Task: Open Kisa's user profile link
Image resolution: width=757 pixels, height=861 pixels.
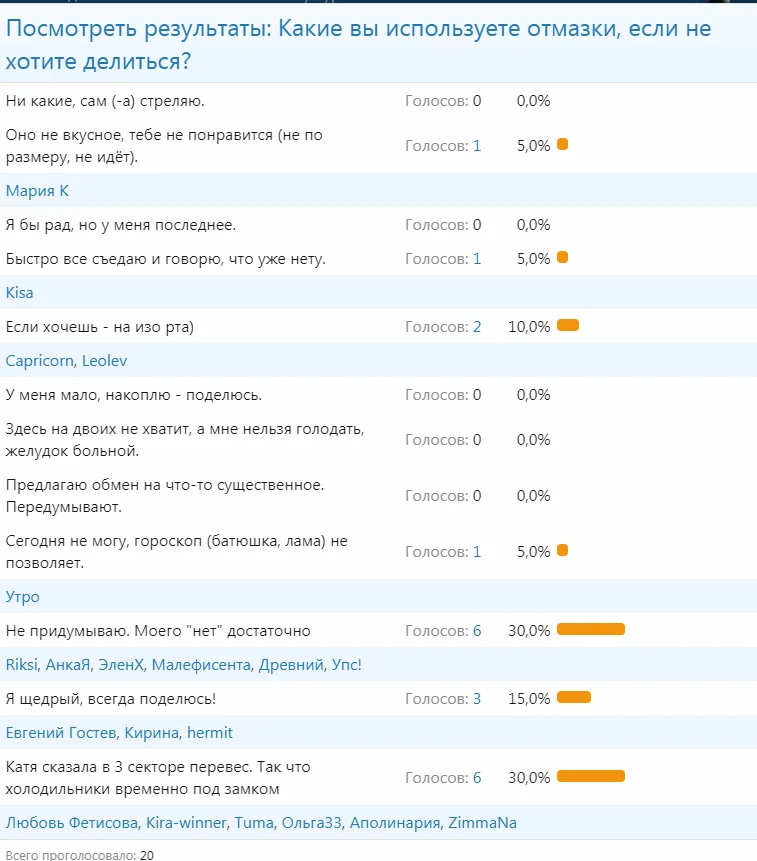Action: click(x=20, y=293)
